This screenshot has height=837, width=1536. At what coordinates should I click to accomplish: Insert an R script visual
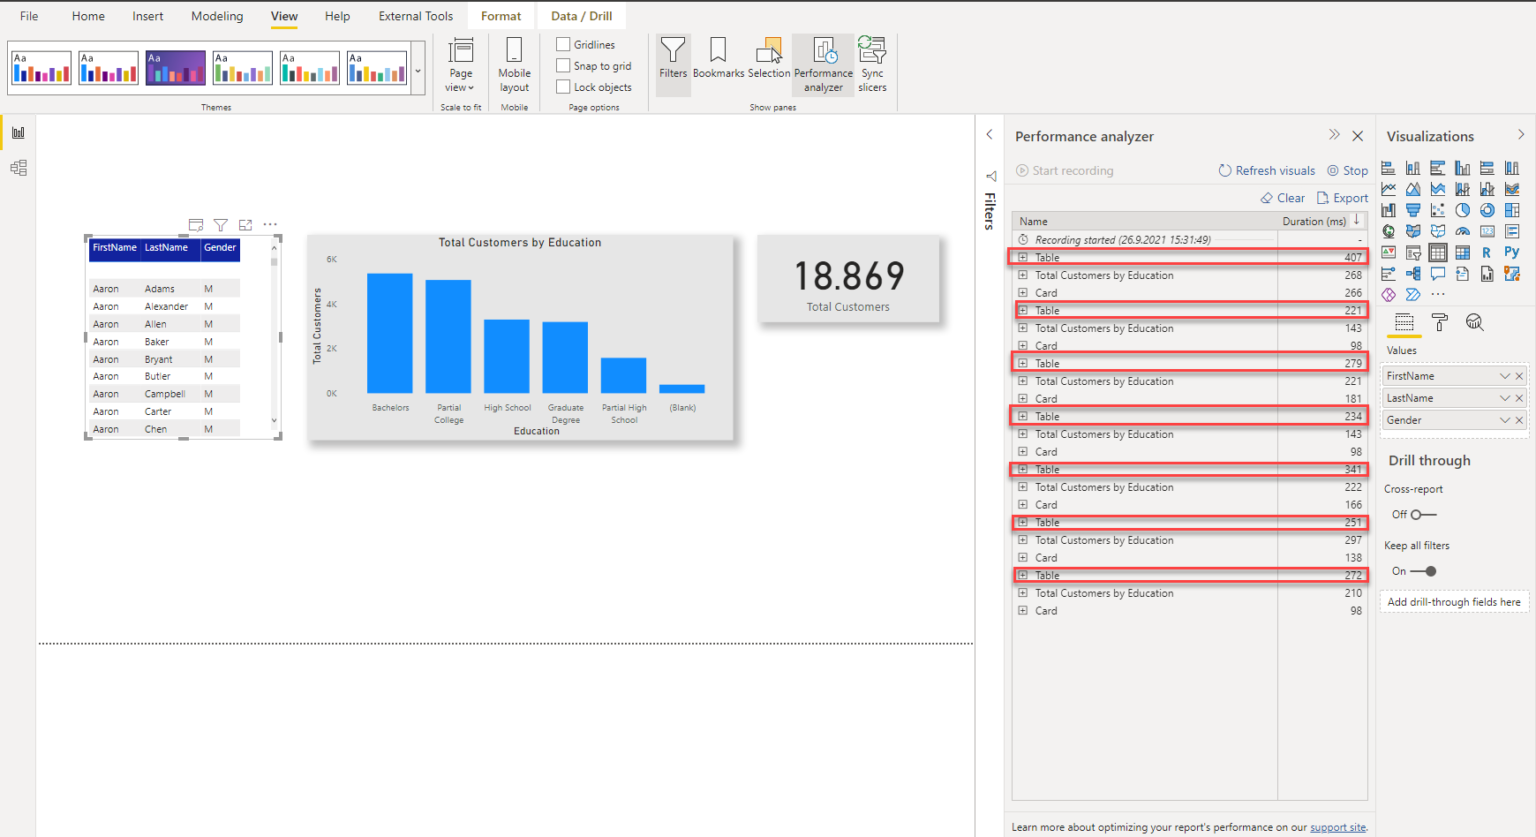pos(1487,252)
